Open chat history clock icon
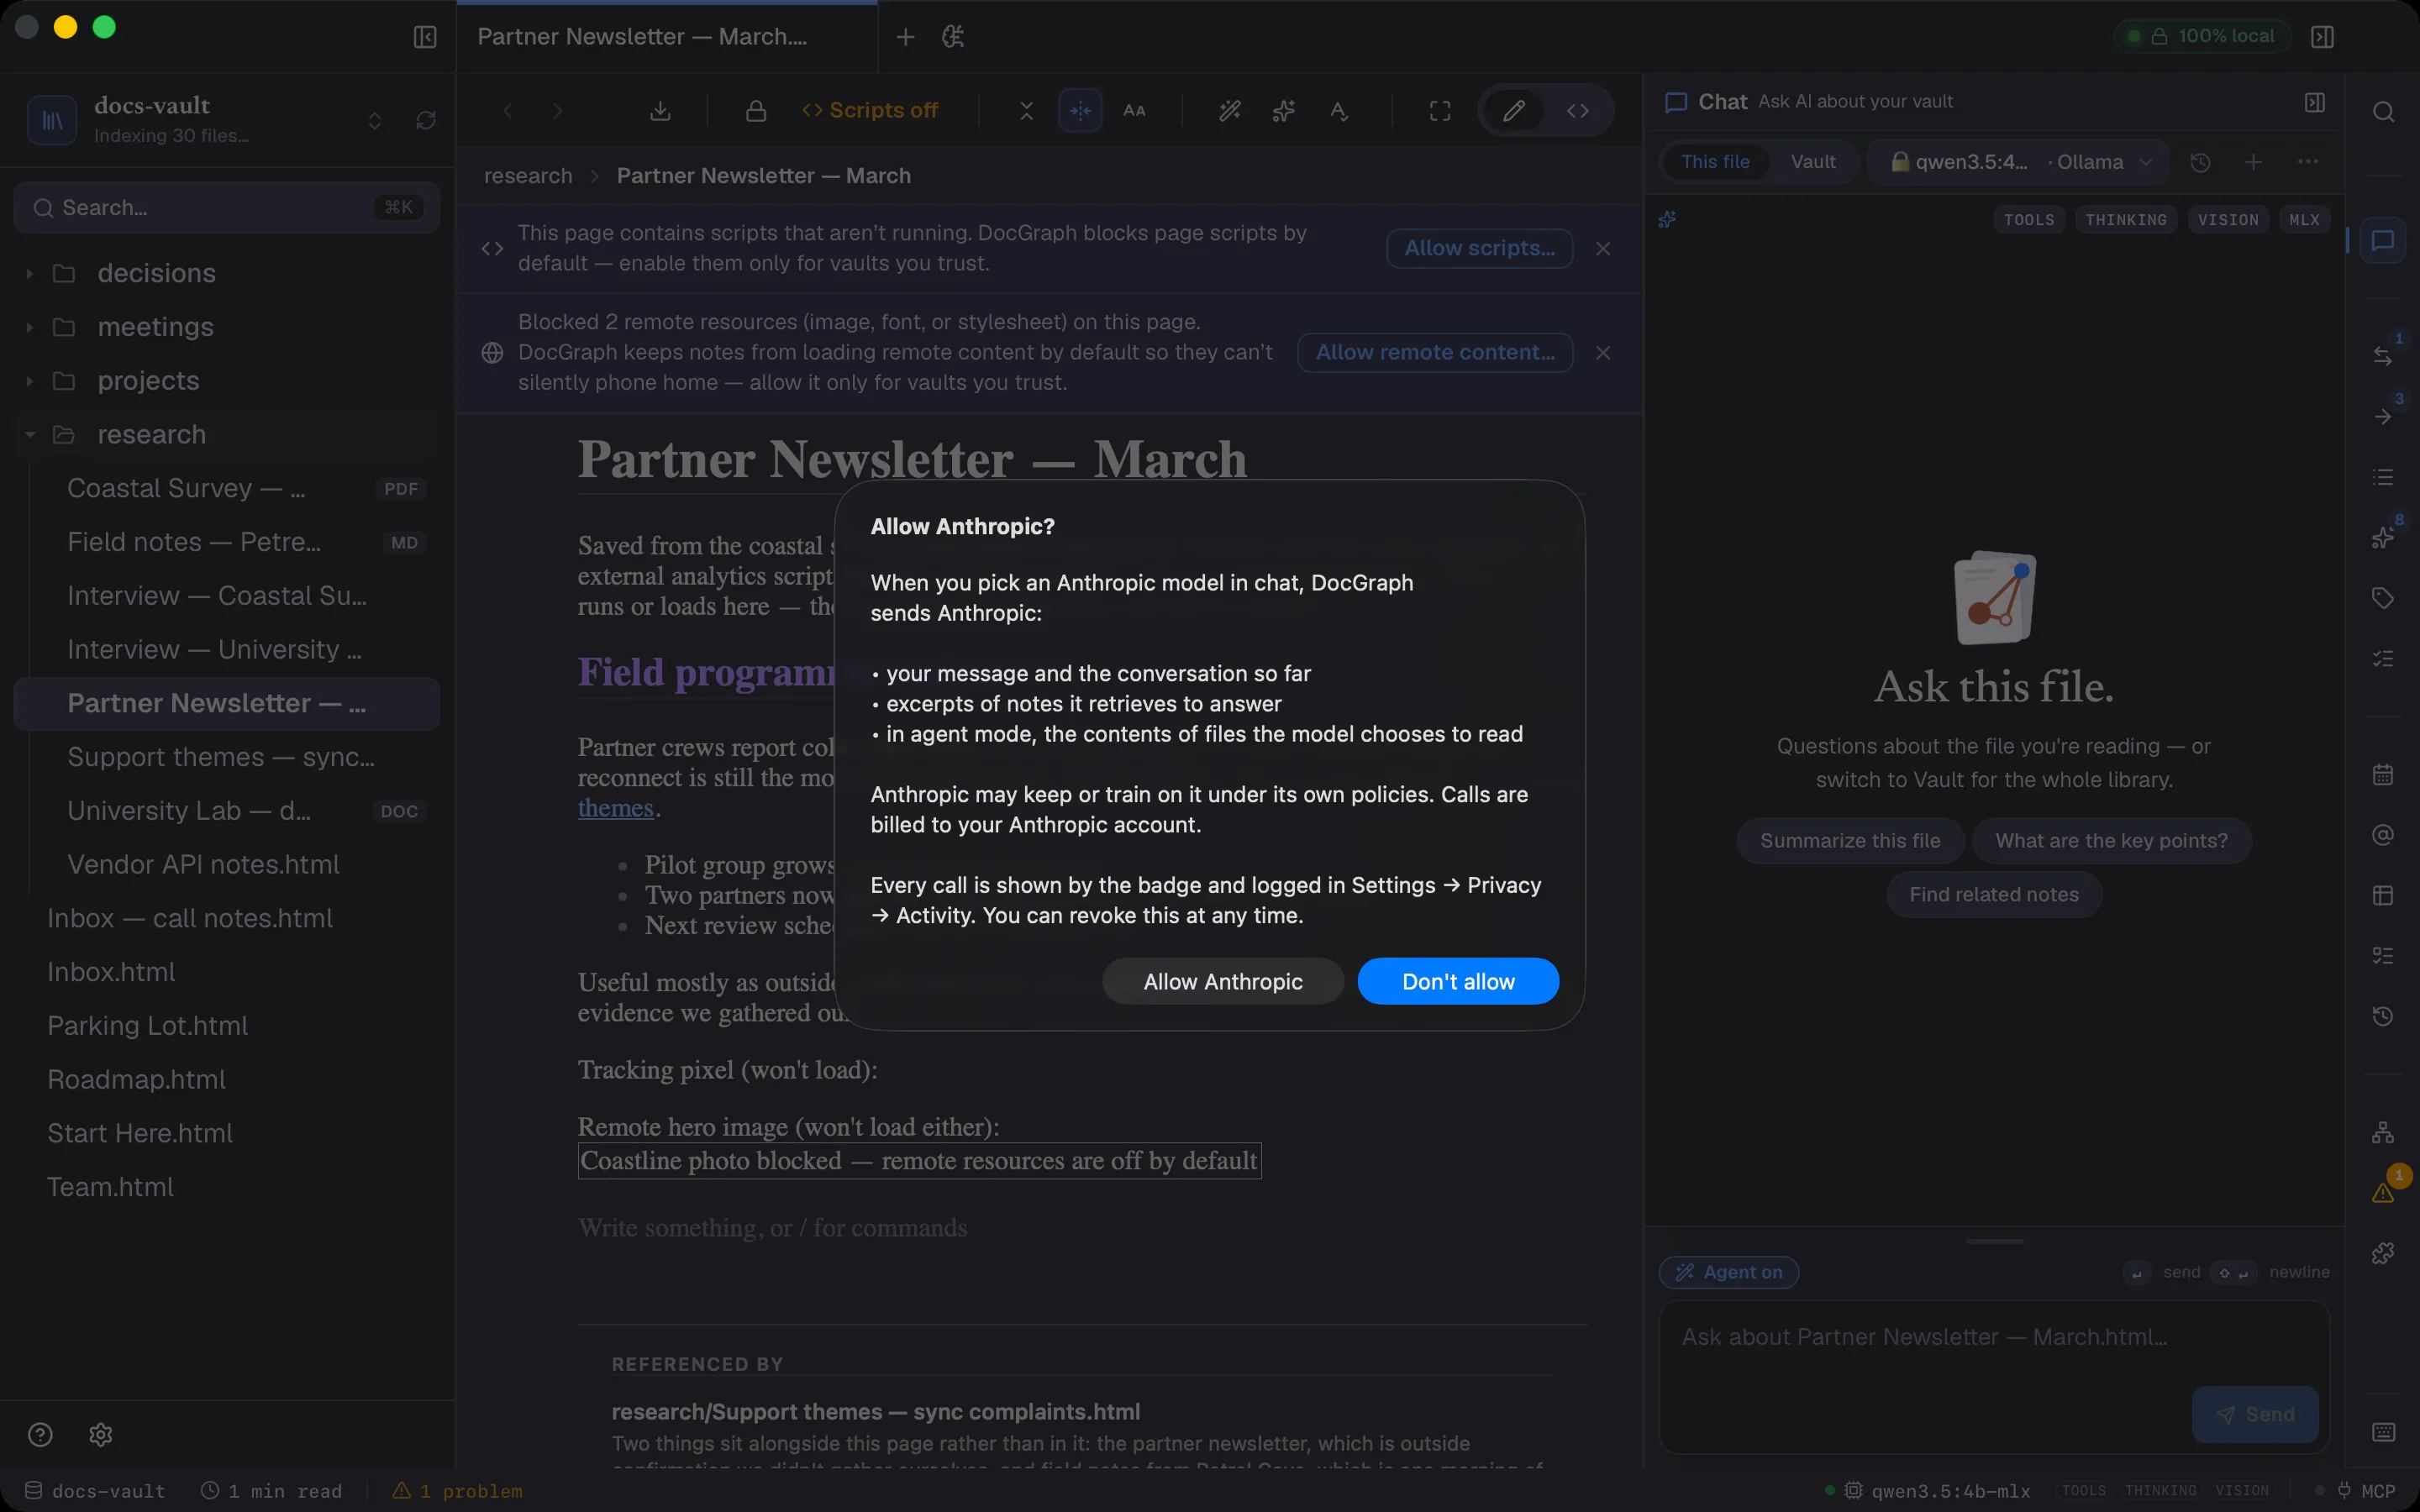2420x1512 pixels. pyautogui.click(x=2200, y=162)
